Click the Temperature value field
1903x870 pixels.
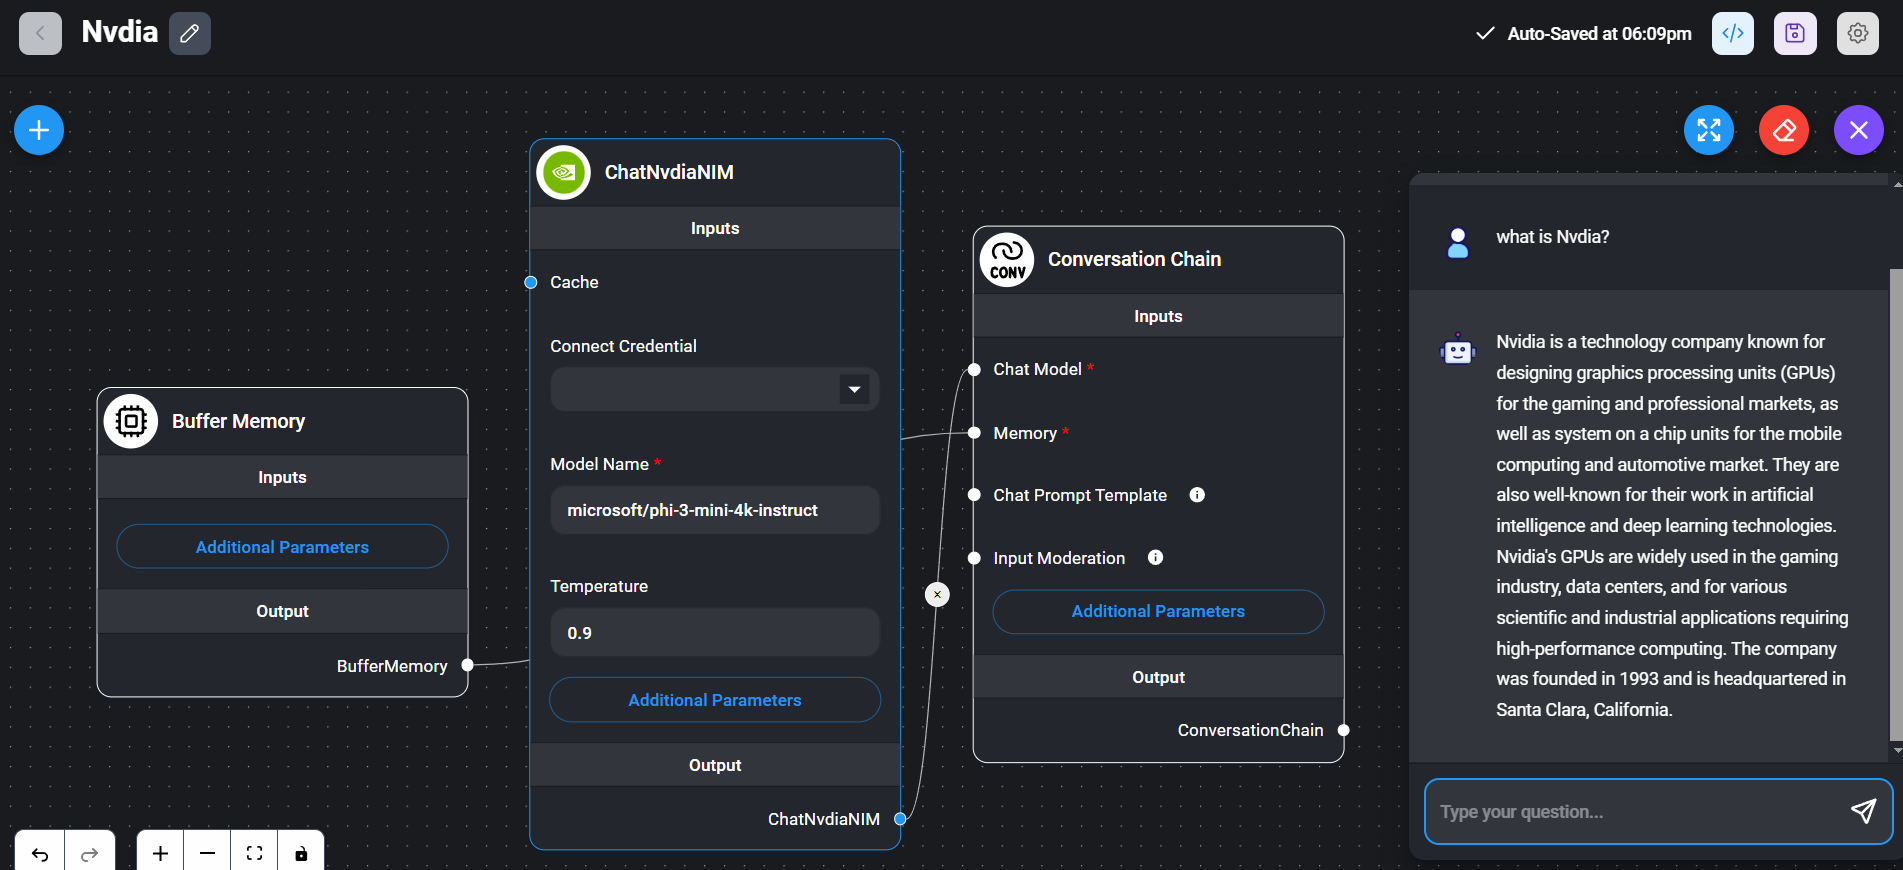[x=714, y=633]
